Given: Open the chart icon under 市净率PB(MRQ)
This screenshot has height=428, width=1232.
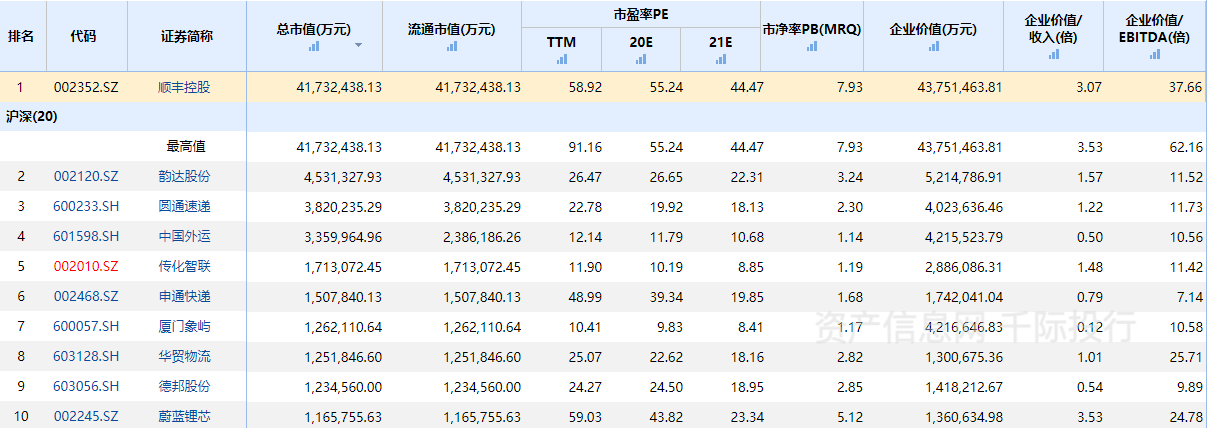Looking at the screenshot, I should [811, 46].
